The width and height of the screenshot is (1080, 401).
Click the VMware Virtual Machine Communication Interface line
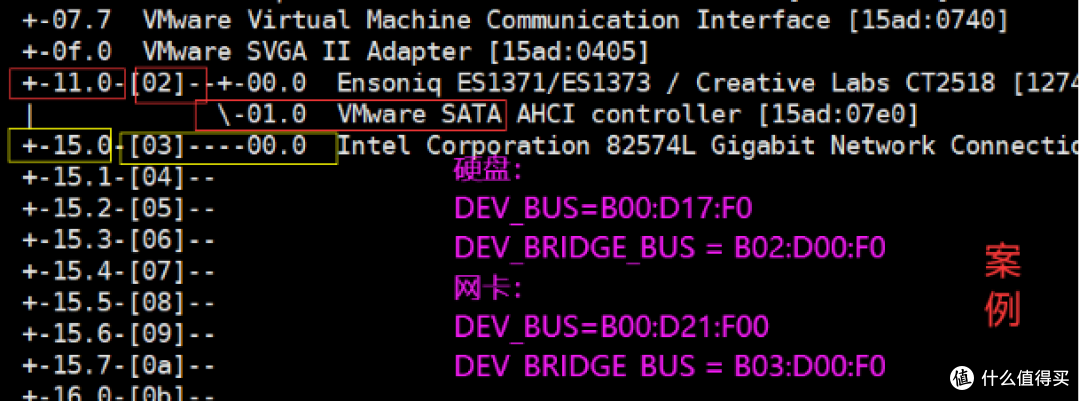(576, 20)
